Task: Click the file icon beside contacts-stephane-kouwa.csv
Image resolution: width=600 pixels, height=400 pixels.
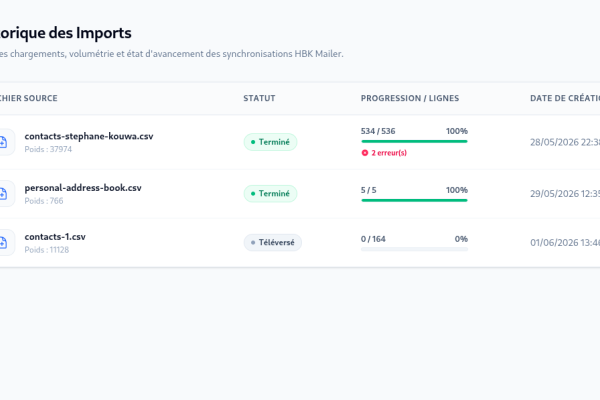Action: click(x=3, y=142)
